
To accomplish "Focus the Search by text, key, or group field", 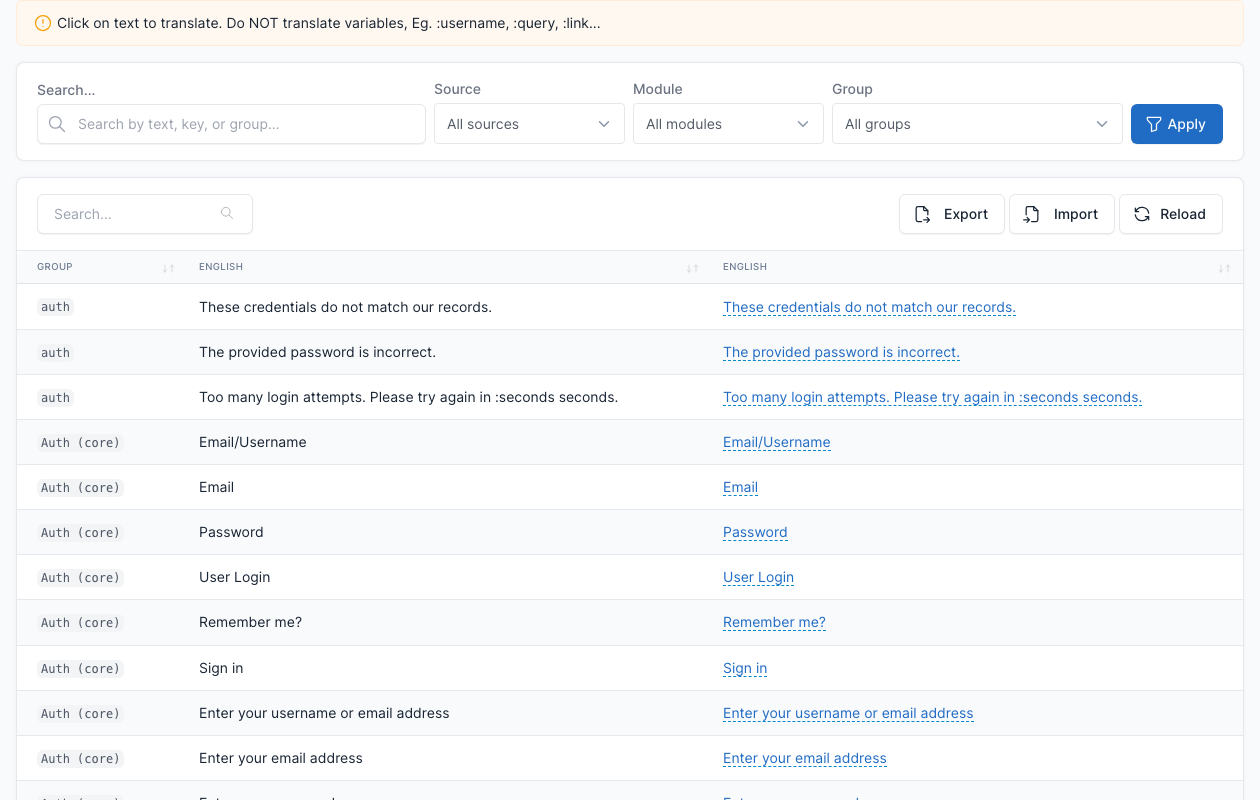I will pos(231,124).
